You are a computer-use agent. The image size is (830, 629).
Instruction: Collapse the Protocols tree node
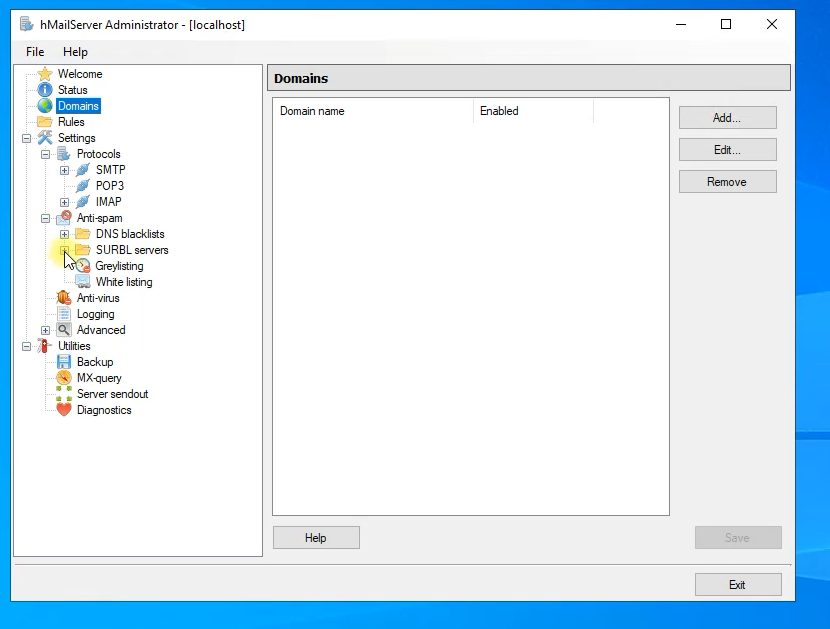pos(46,154)
